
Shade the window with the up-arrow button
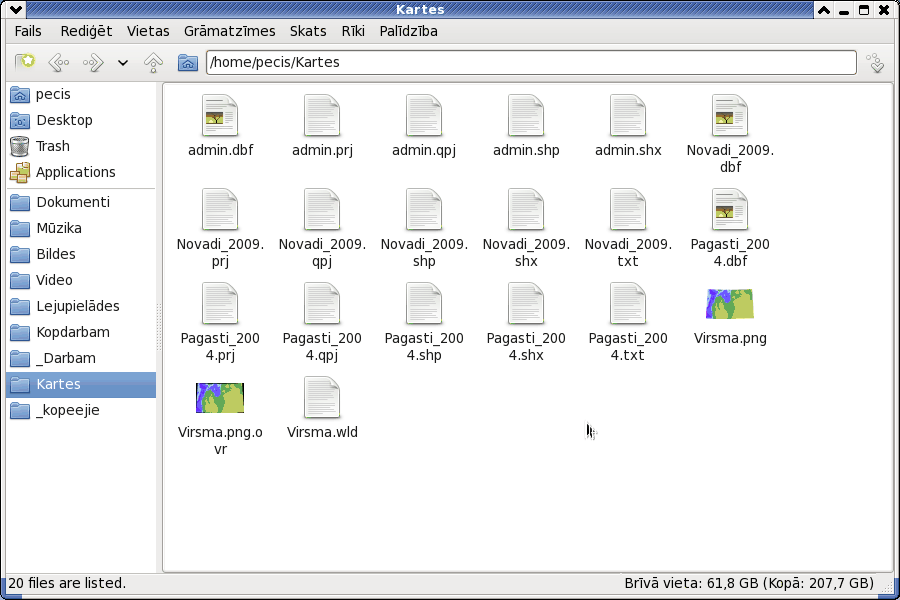point(824,10)
